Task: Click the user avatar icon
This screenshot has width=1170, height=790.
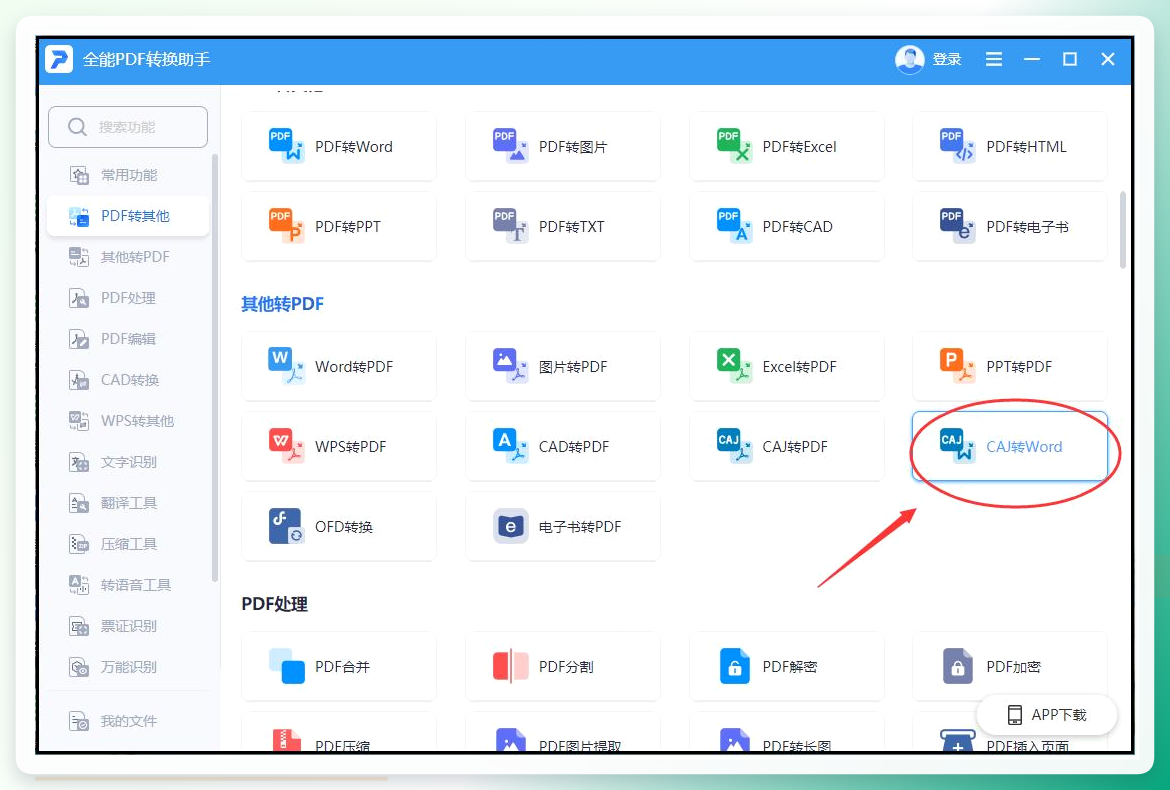Action: coord(910,60)
